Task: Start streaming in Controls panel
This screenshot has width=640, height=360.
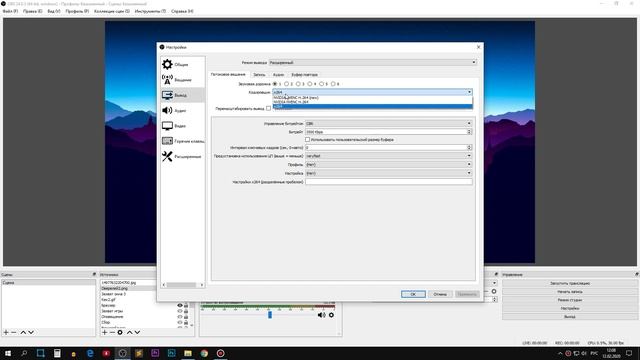Action: pos(570,283)
